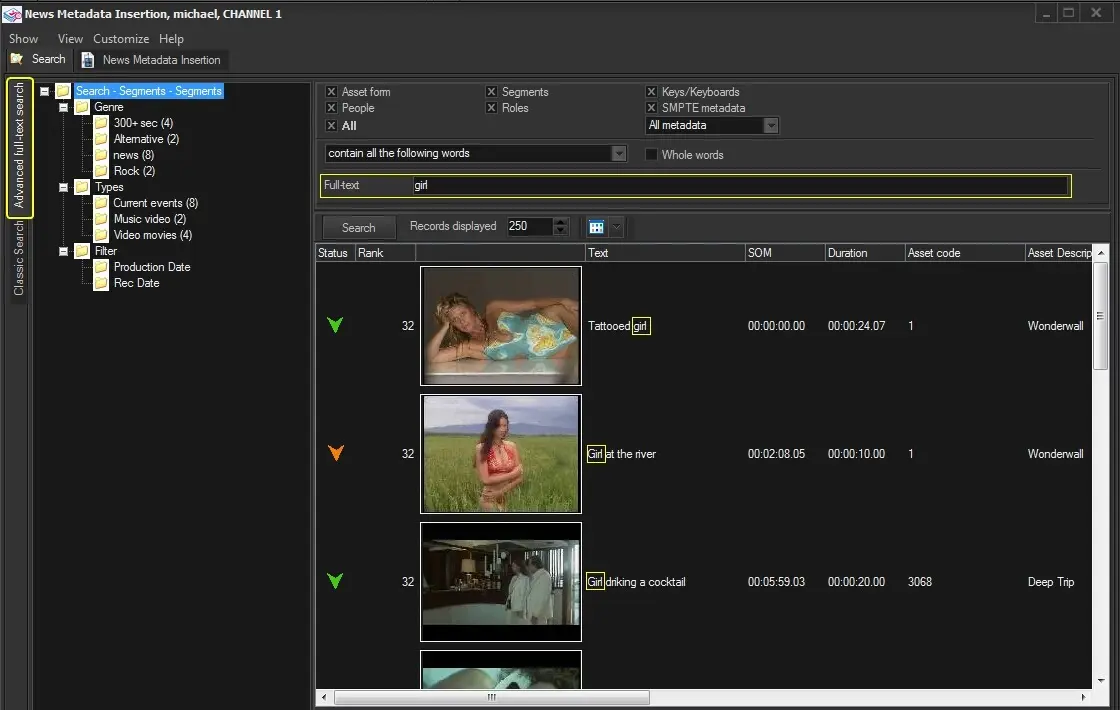The image size is (1120, 710).
Task: Click the Full-text search input field
Action: point(738,186)
